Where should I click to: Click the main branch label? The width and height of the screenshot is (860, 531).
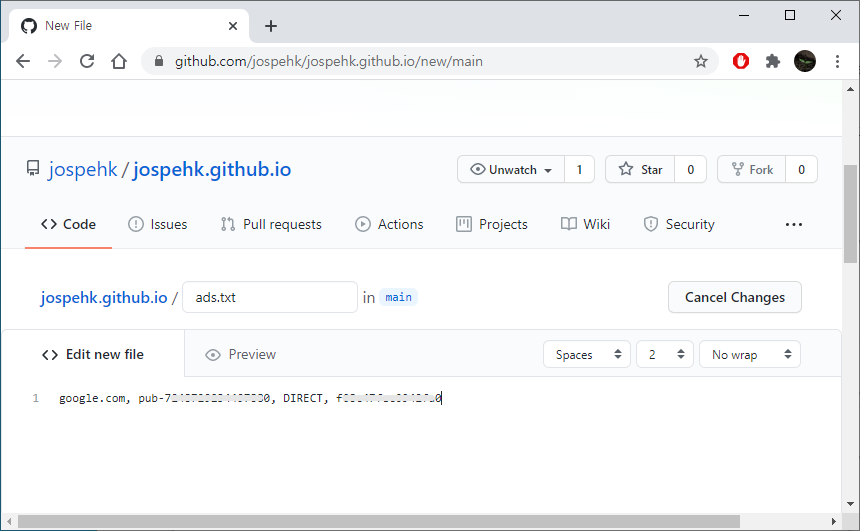tap(398, 297)
